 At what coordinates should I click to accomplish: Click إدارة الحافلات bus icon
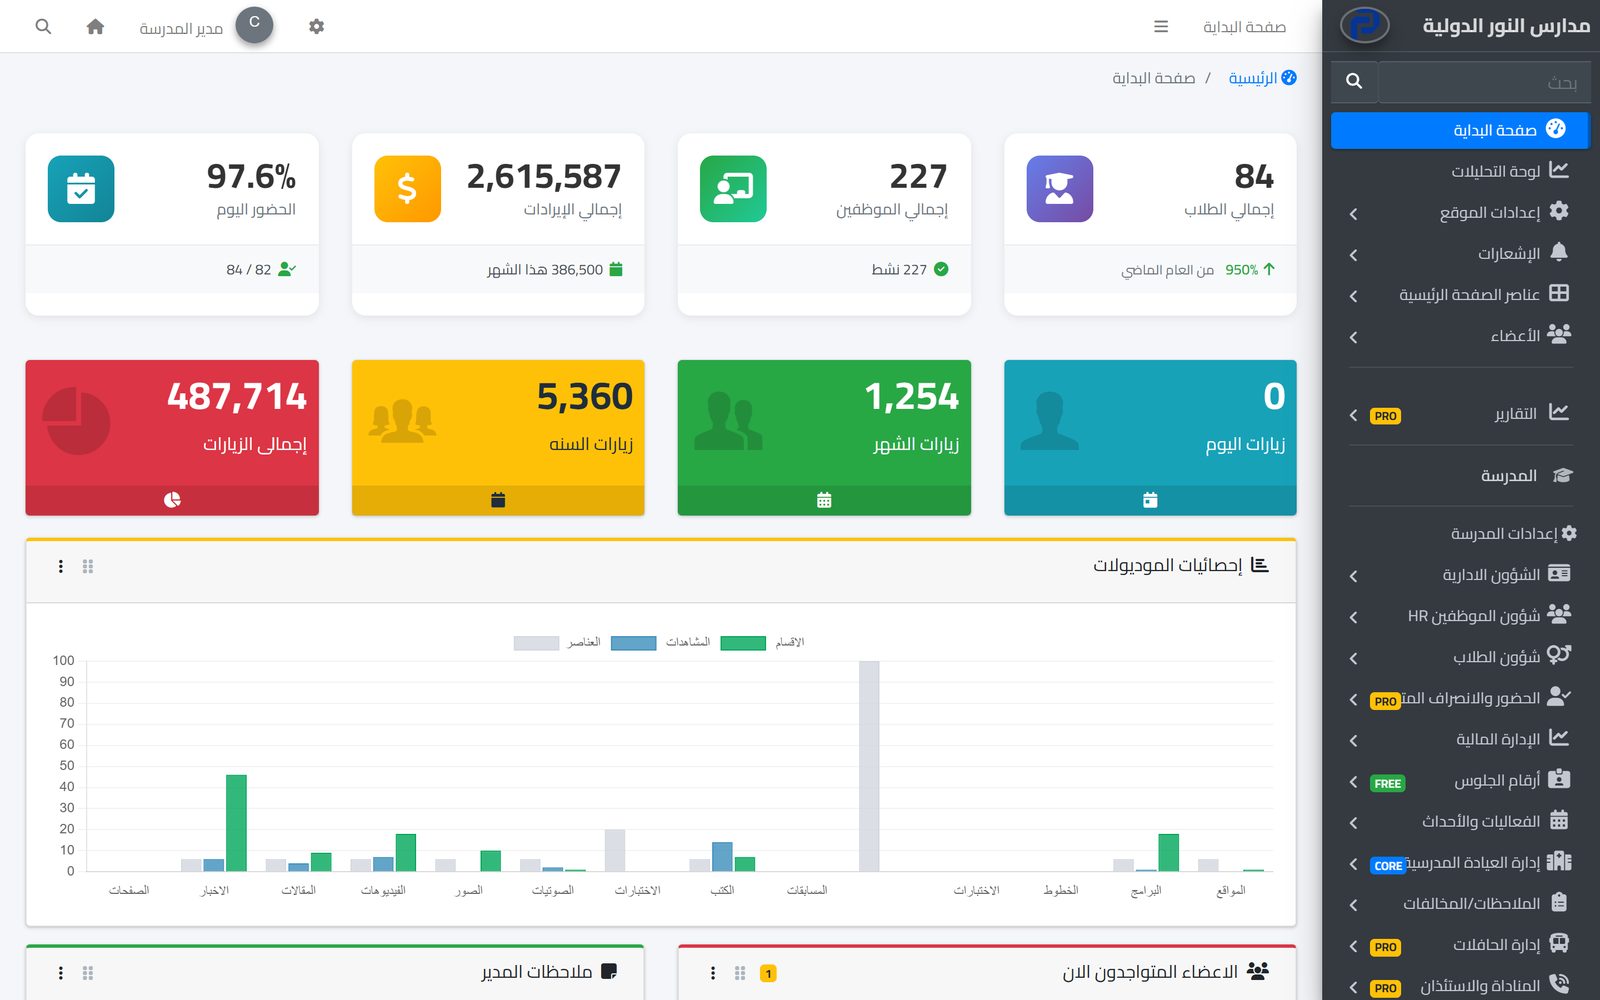click(1559, 943)
